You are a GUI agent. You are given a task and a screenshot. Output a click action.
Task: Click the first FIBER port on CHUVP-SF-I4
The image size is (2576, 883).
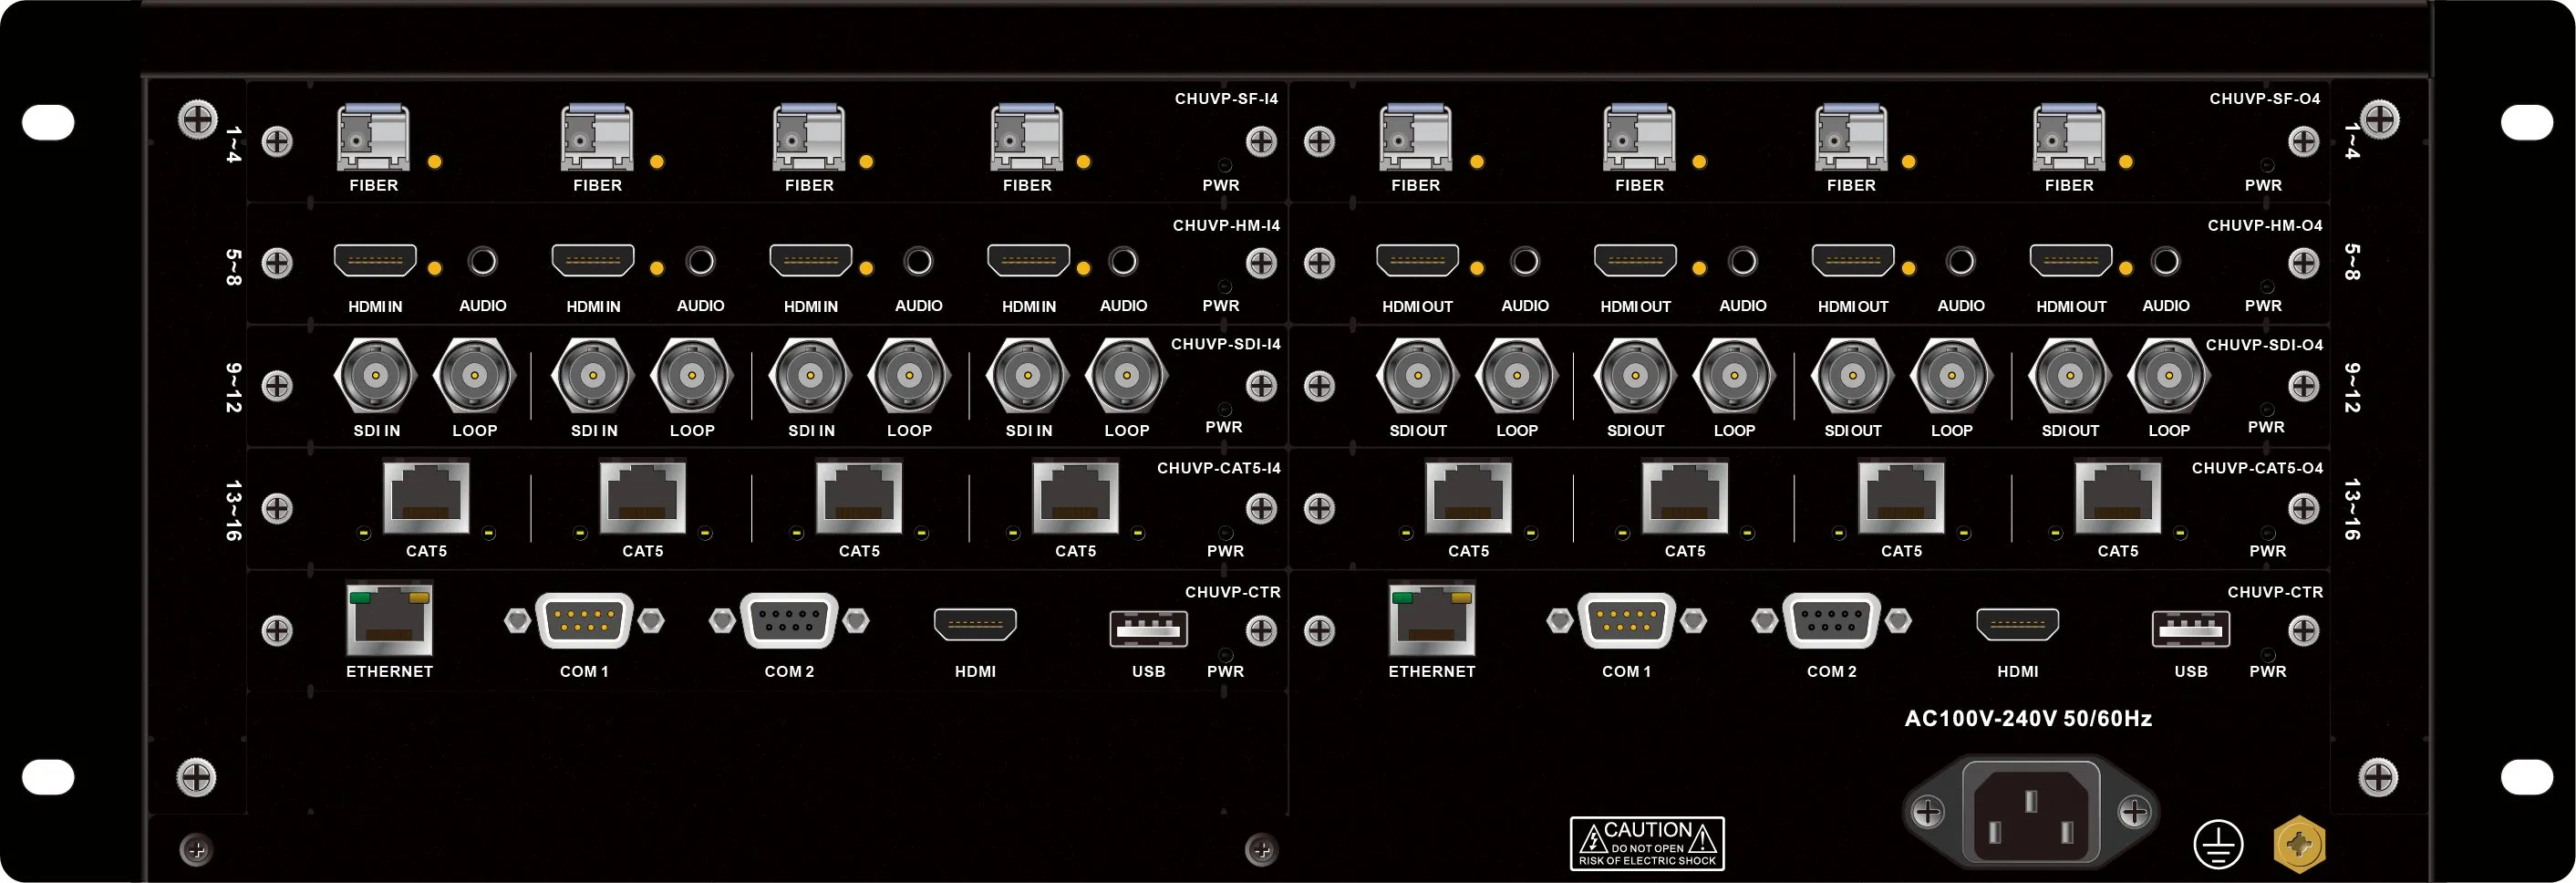(373, 137)
